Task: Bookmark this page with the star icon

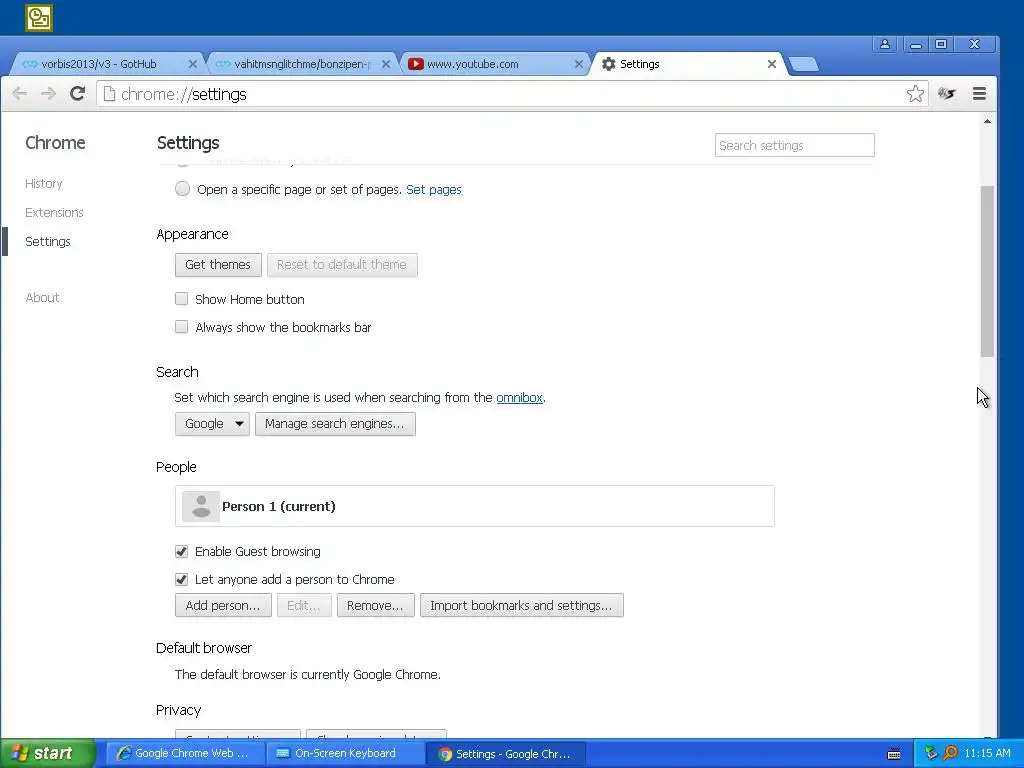Action: tap(915, 93)
